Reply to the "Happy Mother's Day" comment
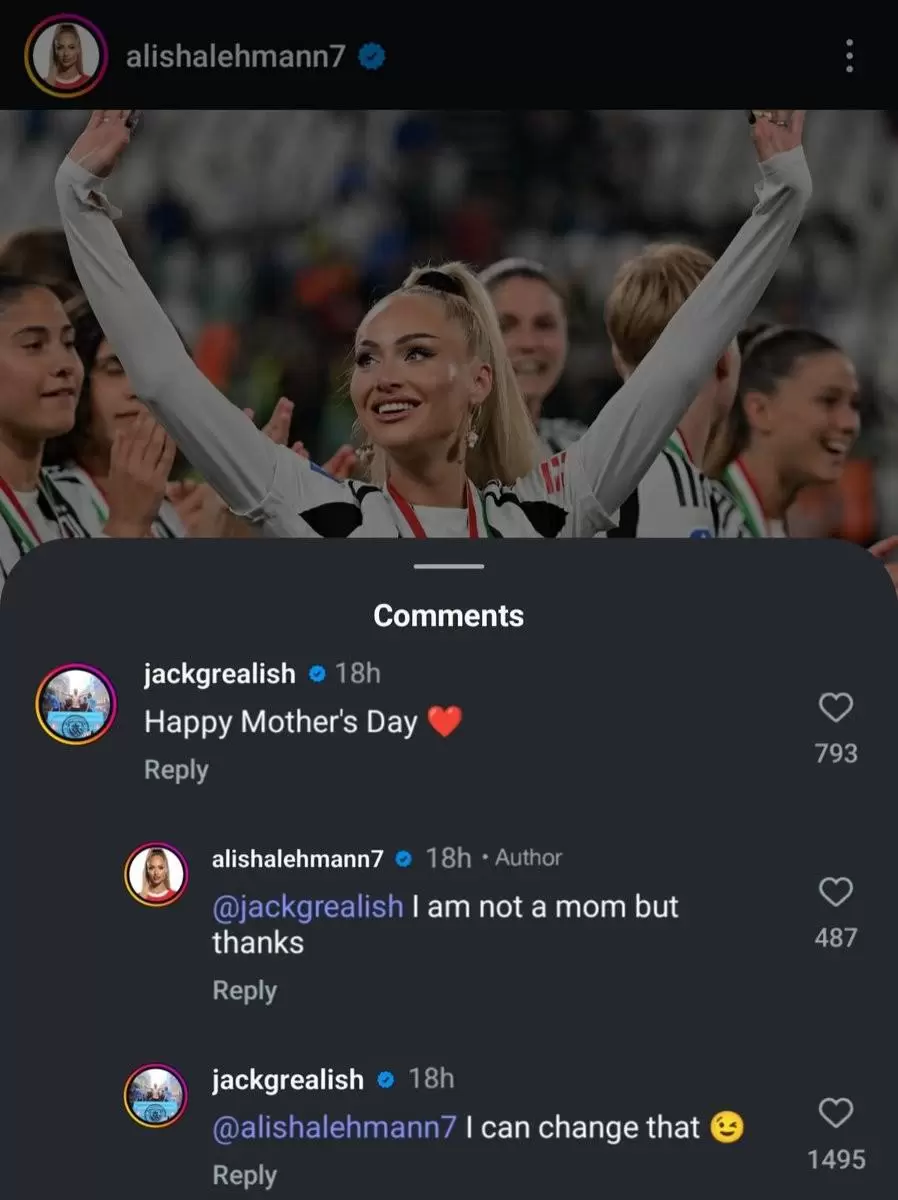898x1200 pixels. click(x=176, y=770)
